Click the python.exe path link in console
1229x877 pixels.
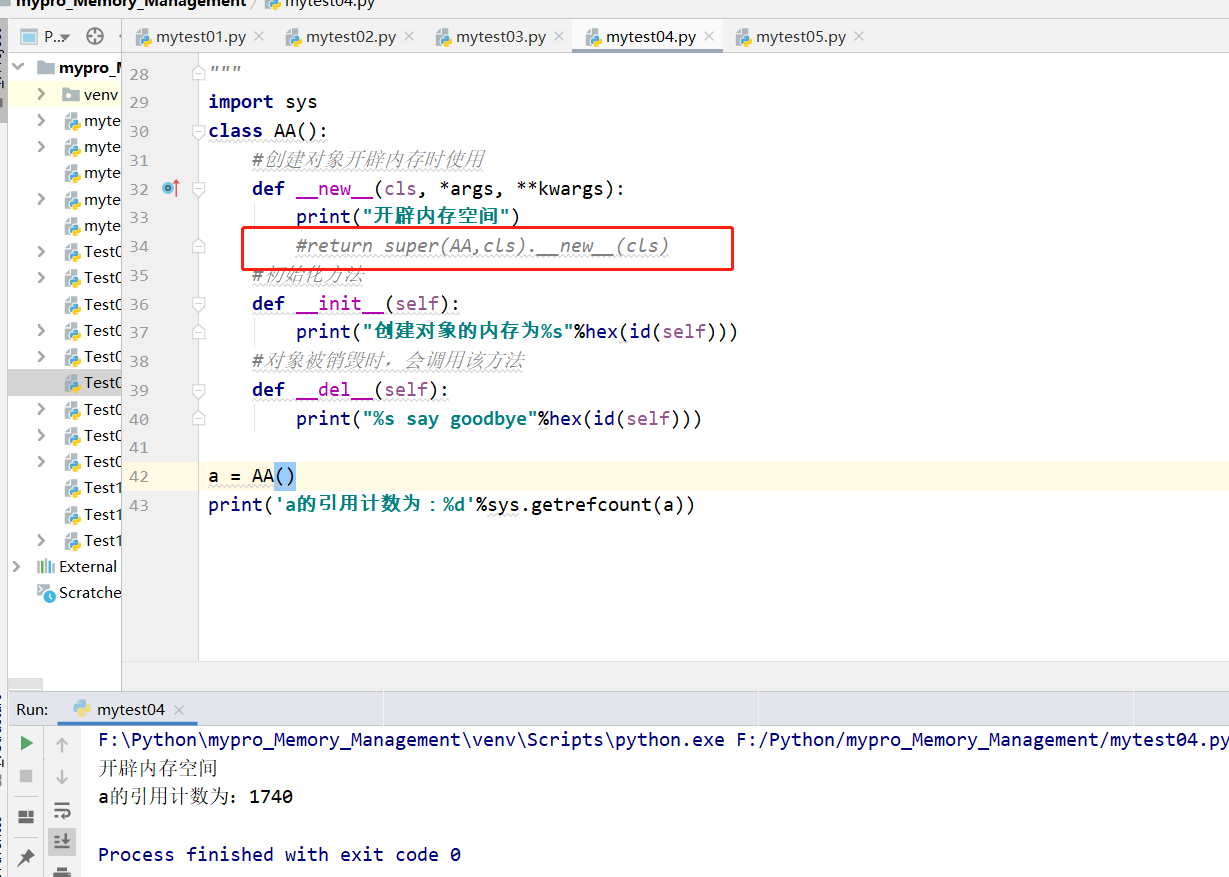(411, 740)
